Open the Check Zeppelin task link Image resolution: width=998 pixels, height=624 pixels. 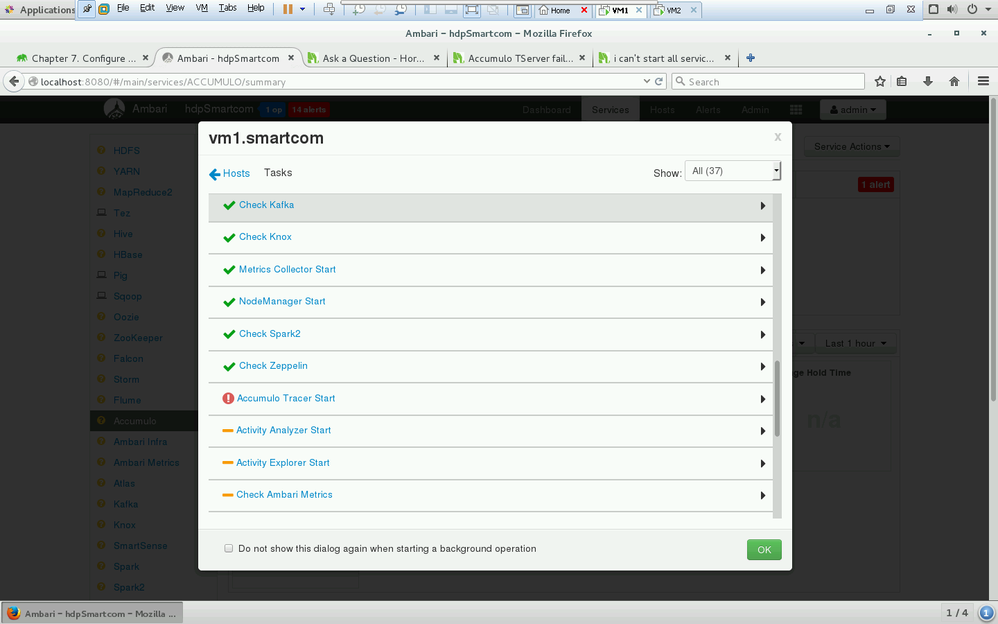[x=273, y=365]
